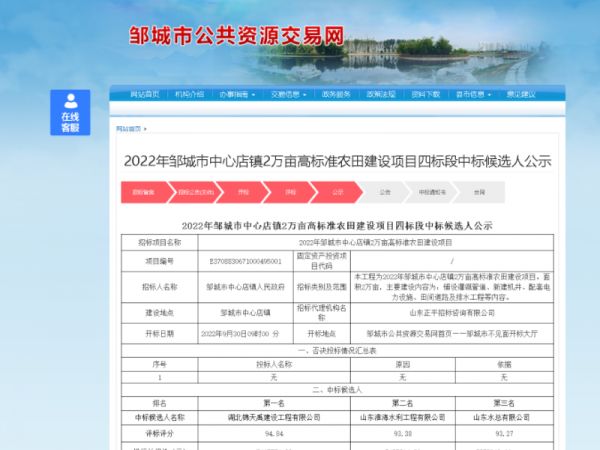Open 意见建议 navigation item

(521, 94)
